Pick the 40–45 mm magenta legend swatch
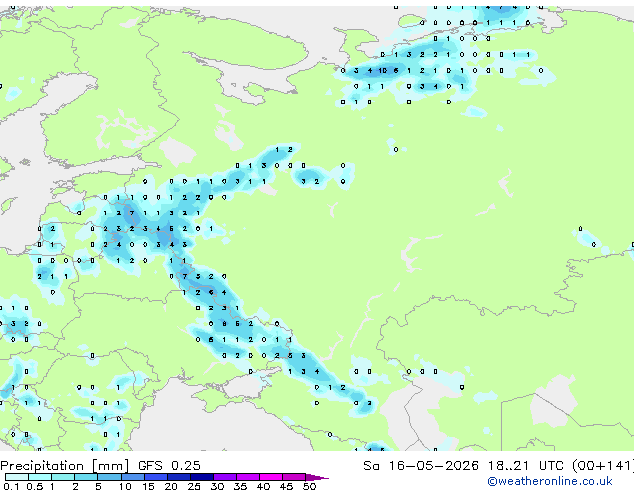 point(271,477)
